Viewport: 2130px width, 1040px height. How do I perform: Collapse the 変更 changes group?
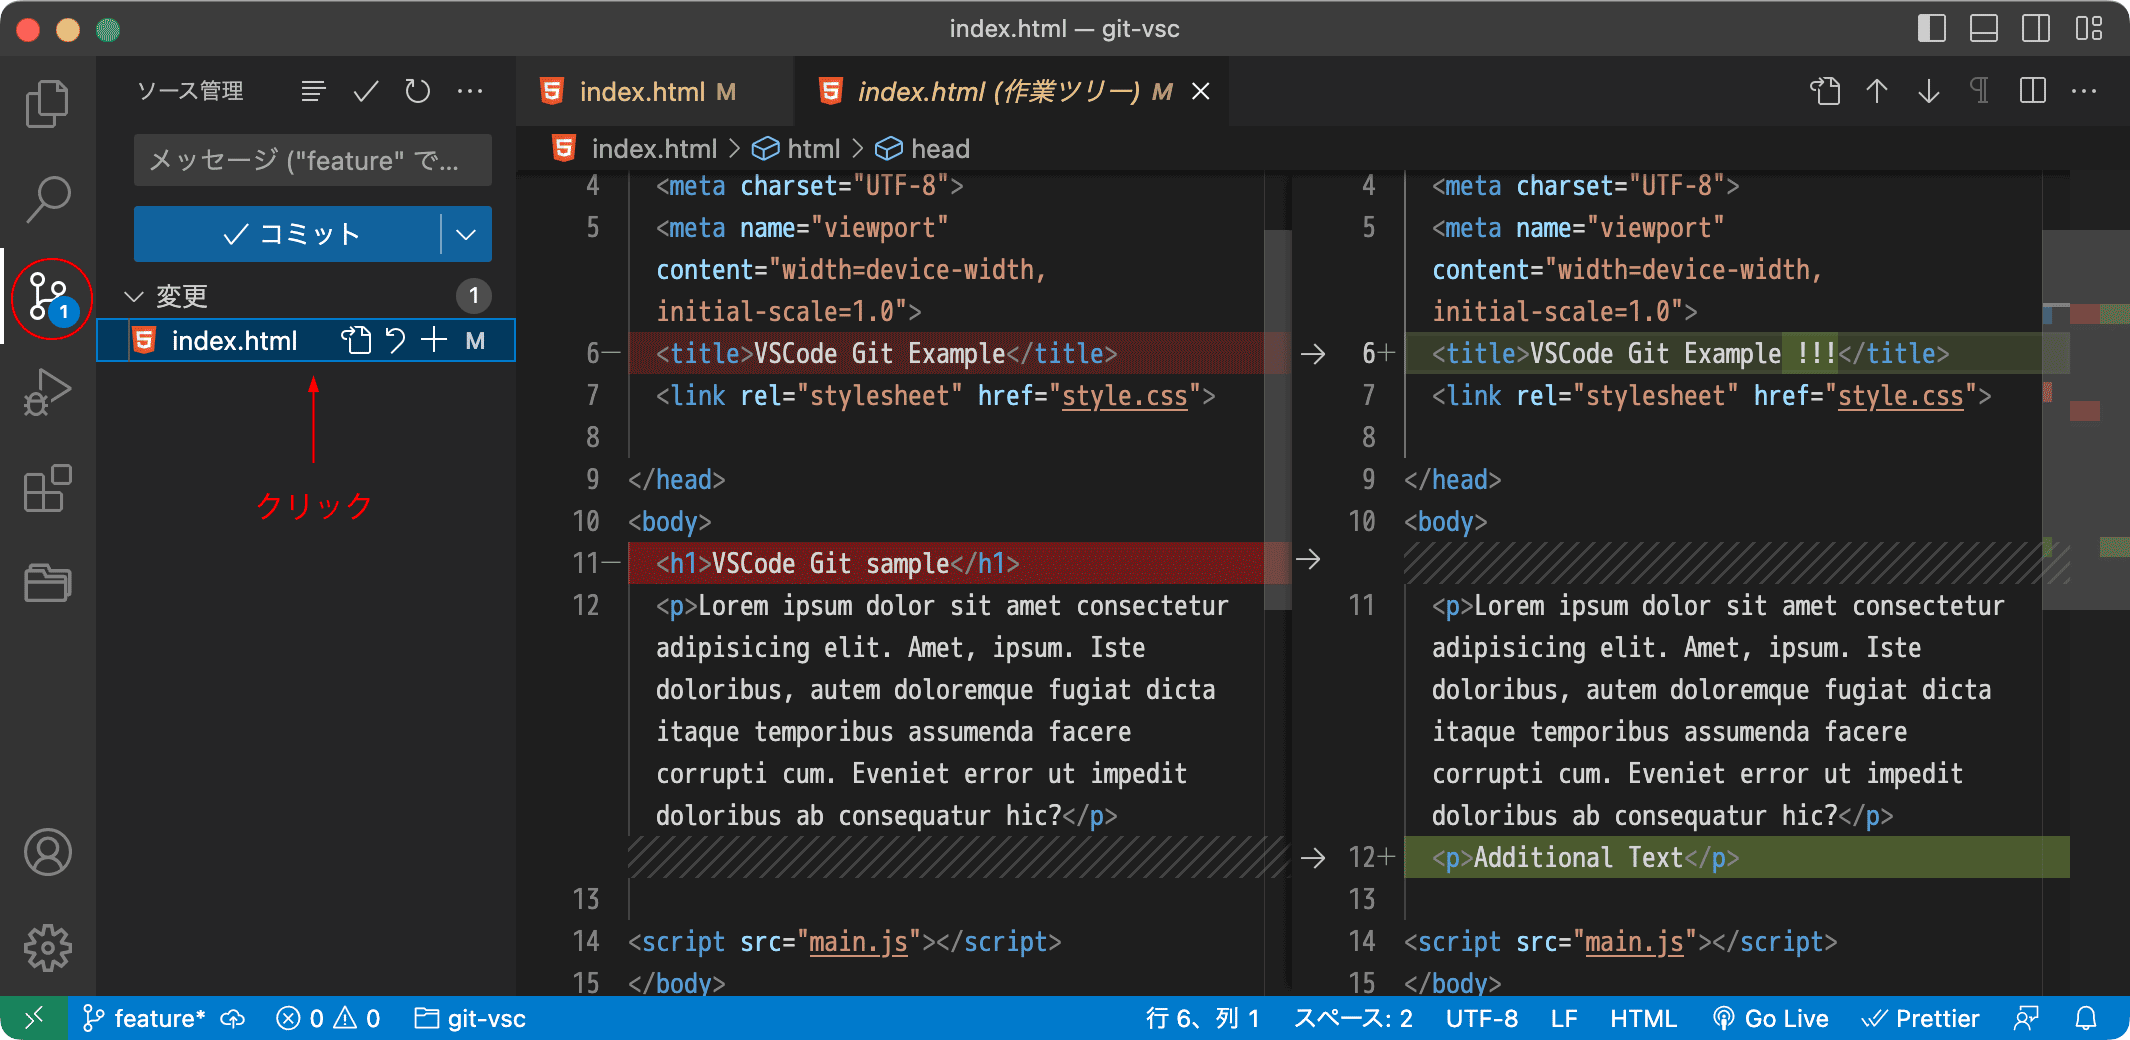pos(133,296)
